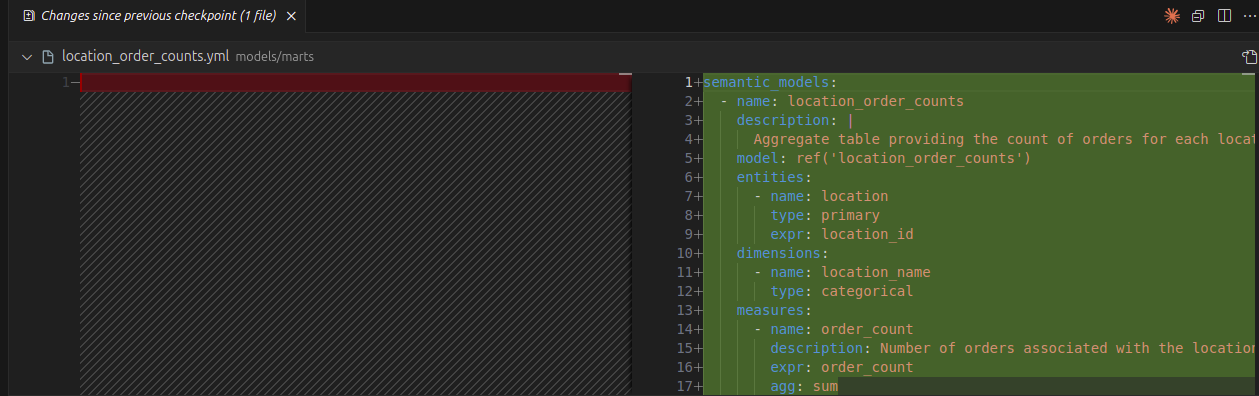Select the Changes since previous checkpoint tab
1259x396 pixels.
[x=158, y=16]
